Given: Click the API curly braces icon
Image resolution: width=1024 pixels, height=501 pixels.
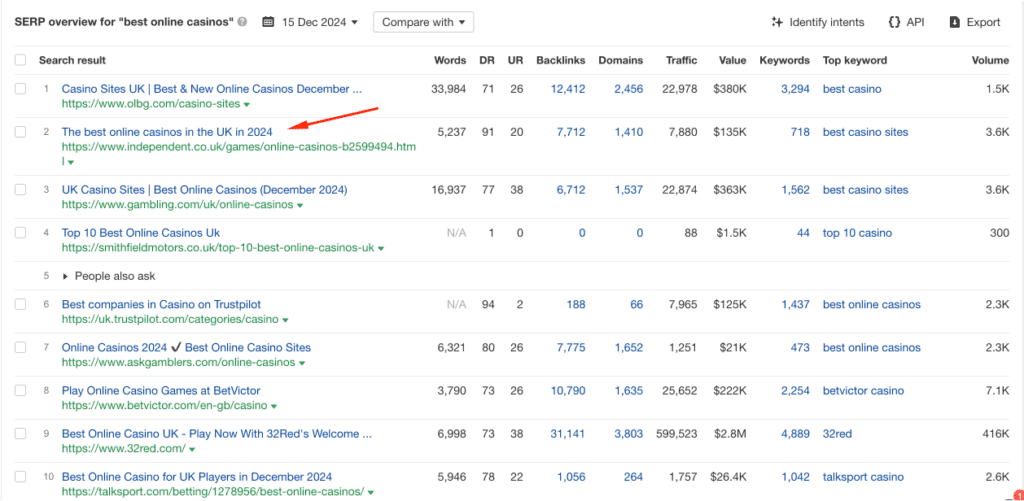Looking at the screenshot, I should point(894,22).
